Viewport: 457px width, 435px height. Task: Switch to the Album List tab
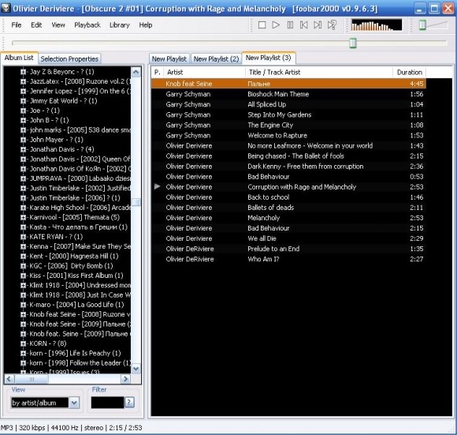coord(19,58)
